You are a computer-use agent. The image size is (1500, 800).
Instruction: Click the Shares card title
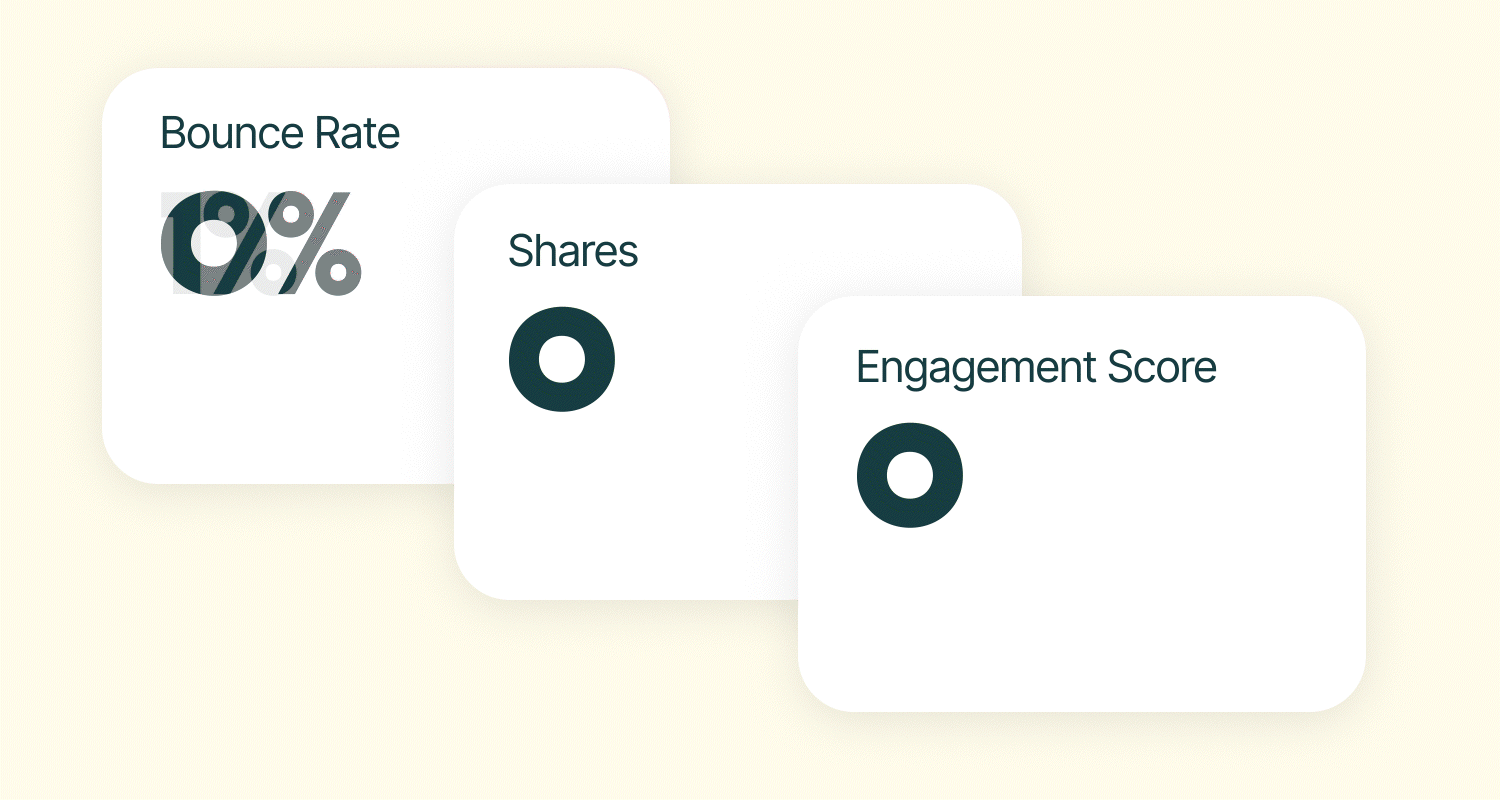572,251
